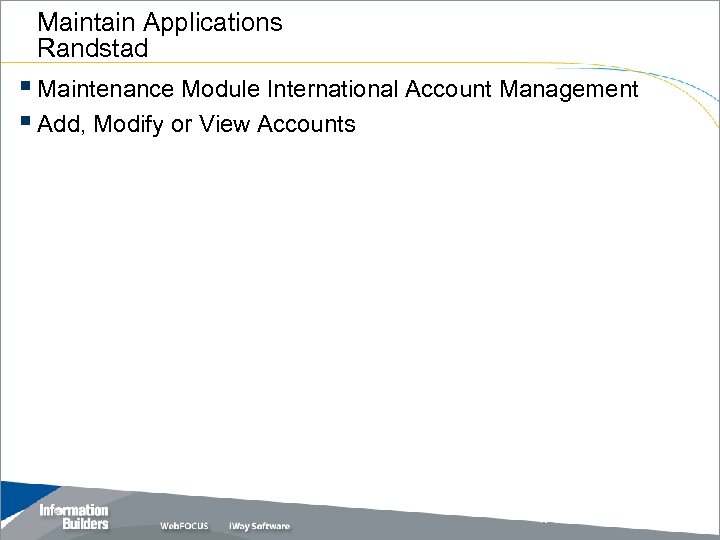720x540 pixels.
Task: Select the slide title "Maintain Applications"
Action: click(160, 22)
